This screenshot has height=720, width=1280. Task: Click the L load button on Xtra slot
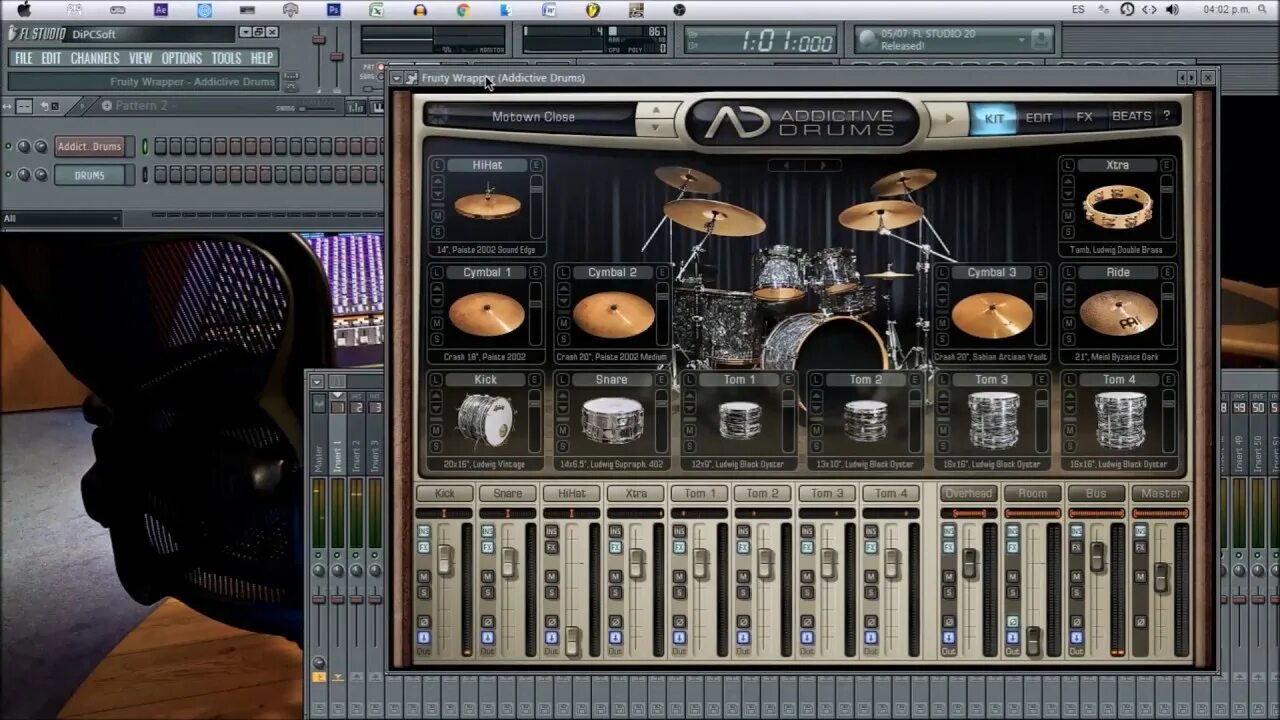point(1069,165)
